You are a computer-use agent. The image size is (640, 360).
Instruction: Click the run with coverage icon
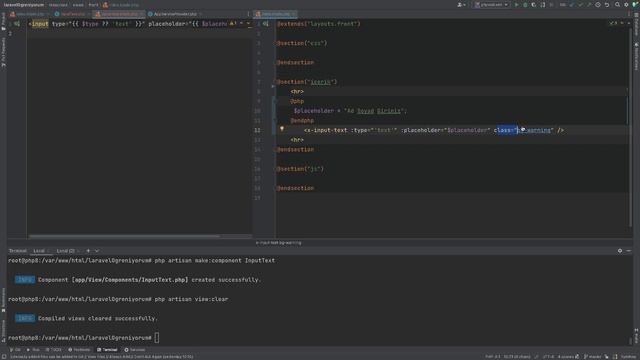[x=534, y=5]
